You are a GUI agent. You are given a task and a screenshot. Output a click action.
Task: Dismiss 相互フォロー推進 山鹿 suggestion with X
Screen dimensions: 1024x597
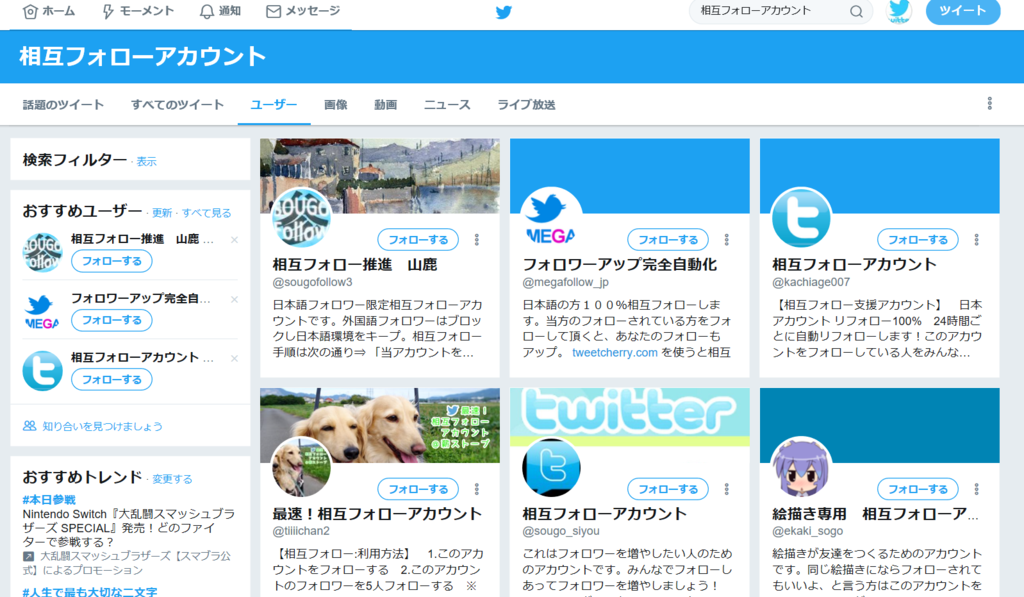click(234, 240)
